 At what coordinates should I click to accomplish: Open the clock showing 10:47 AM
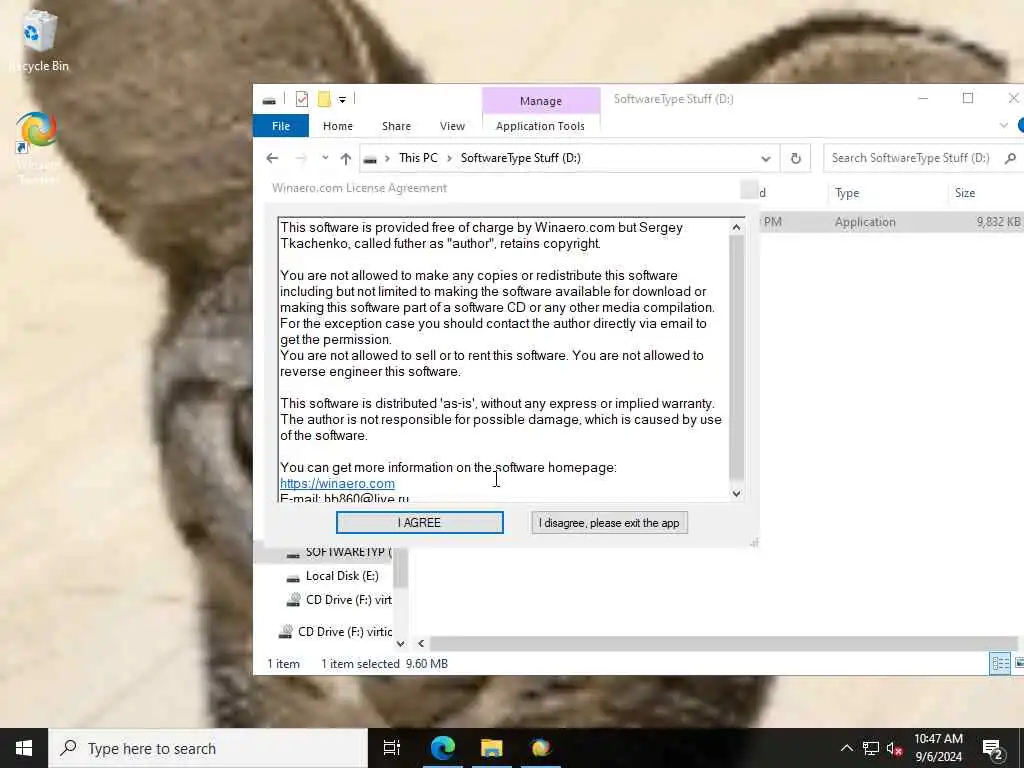pos(938,748)
